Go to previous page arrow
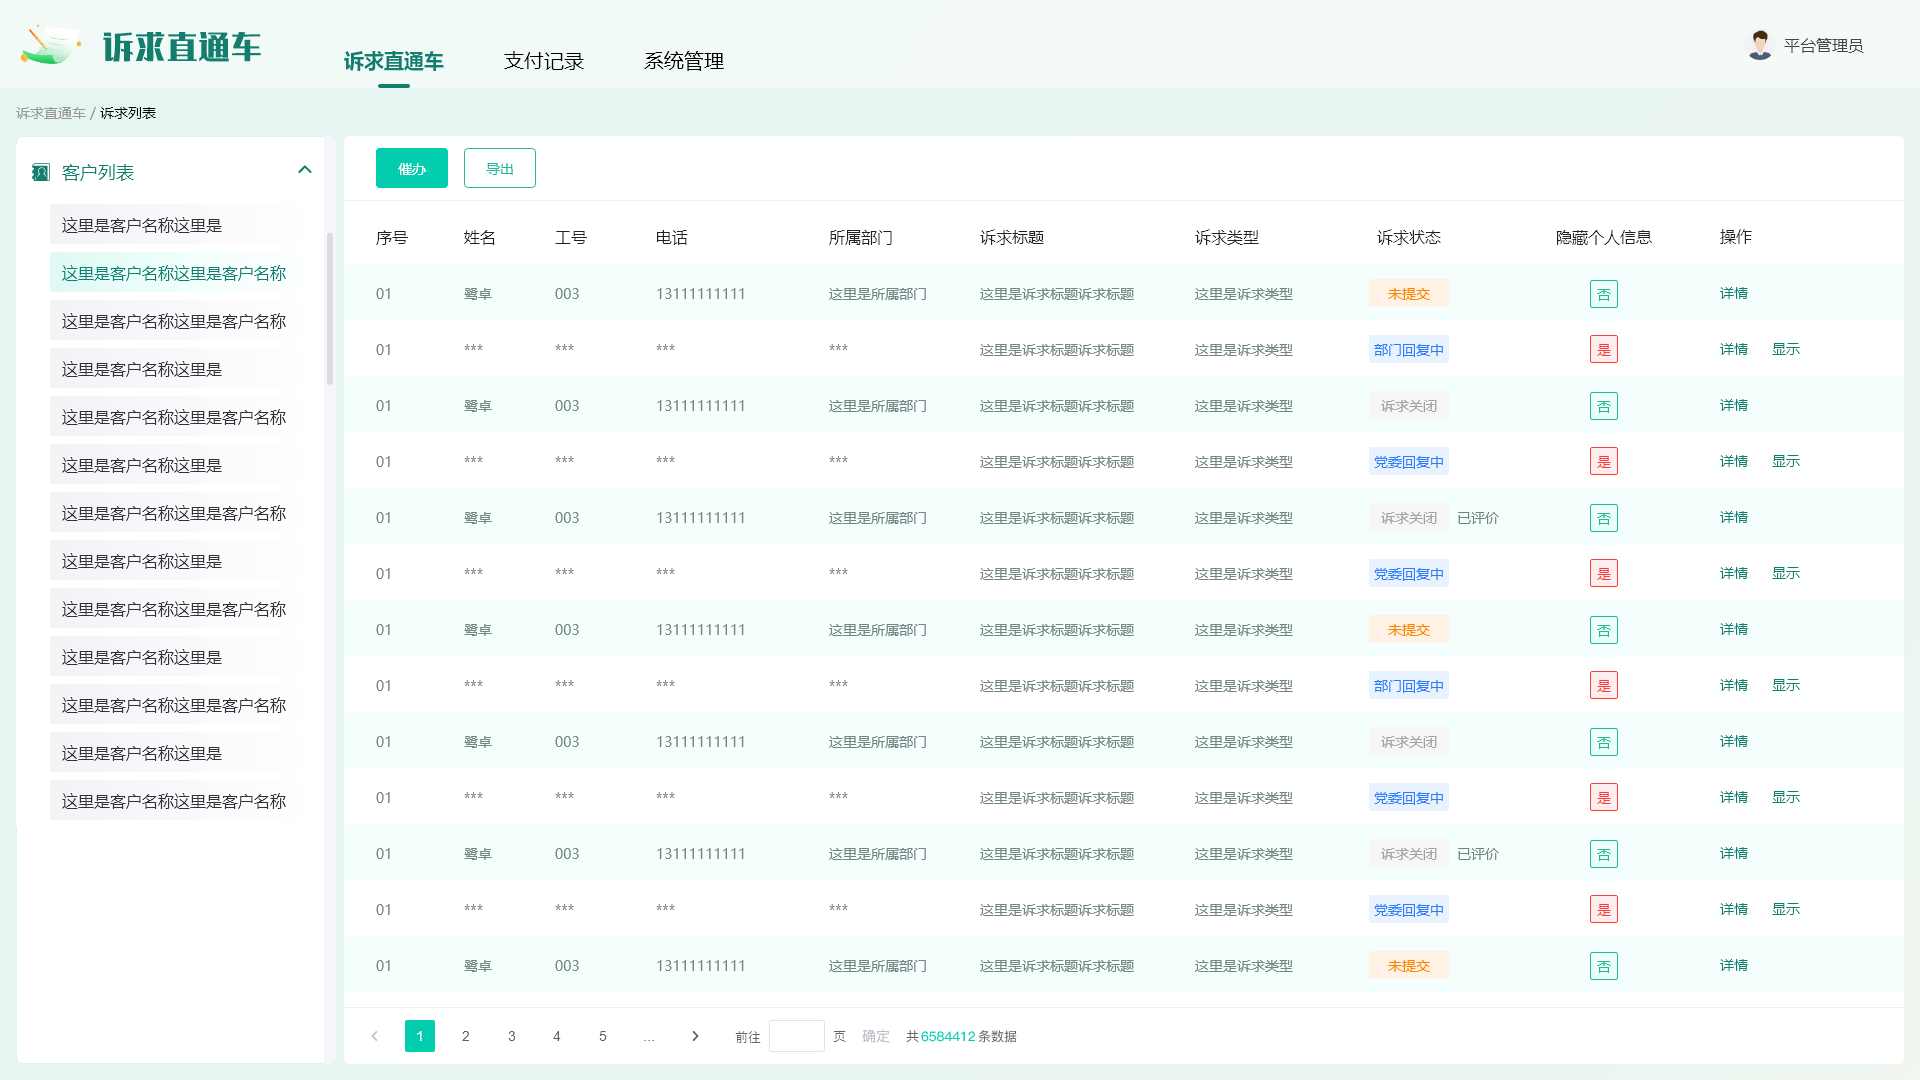This screenshot has width=1920, height=1080. click(375, 1036)
